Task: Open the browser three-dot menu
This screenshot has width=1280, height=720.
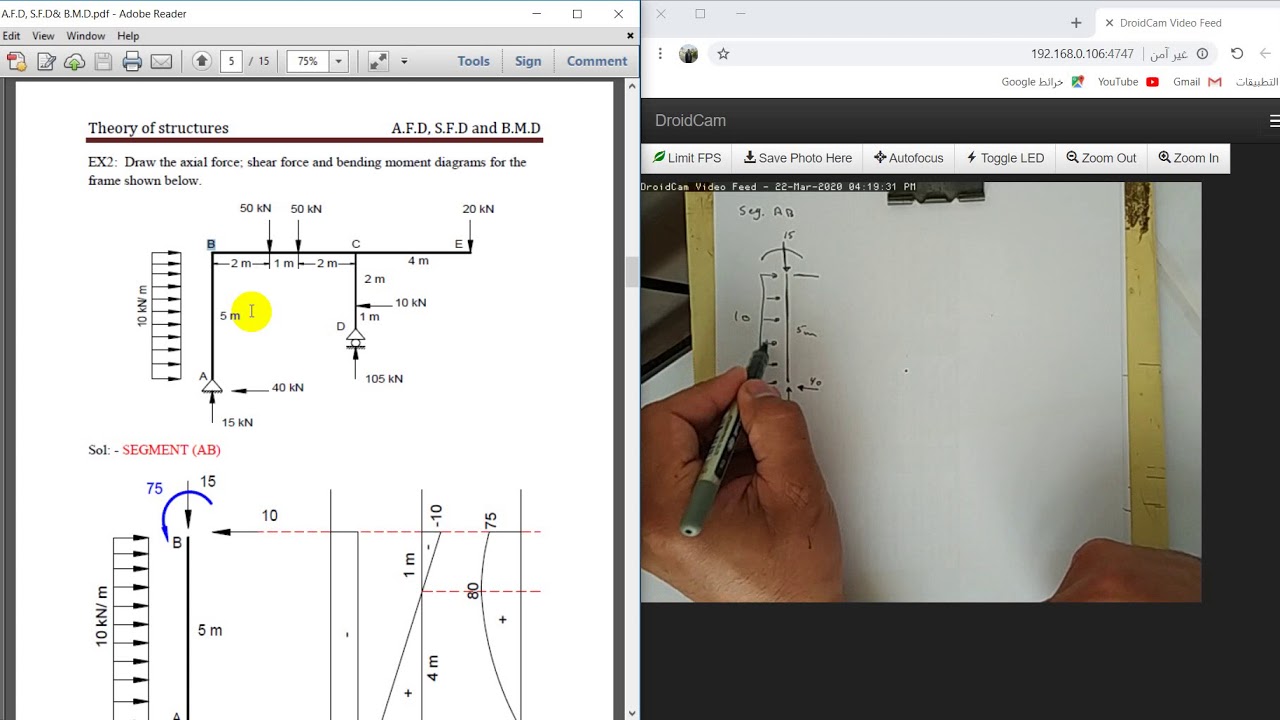Action: (x=660, y=54)
